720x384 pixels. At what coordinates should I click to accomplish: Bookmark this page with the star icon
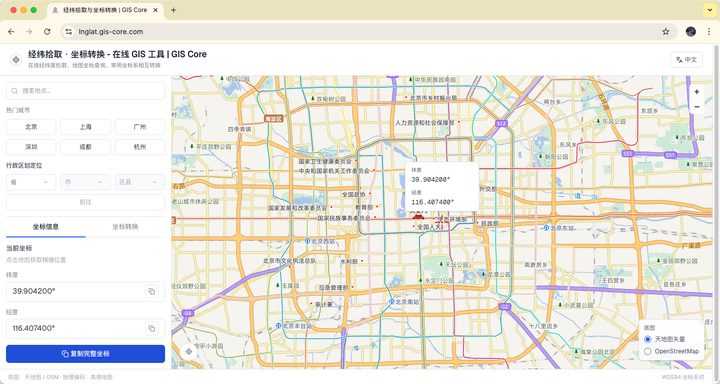point(665,32)
